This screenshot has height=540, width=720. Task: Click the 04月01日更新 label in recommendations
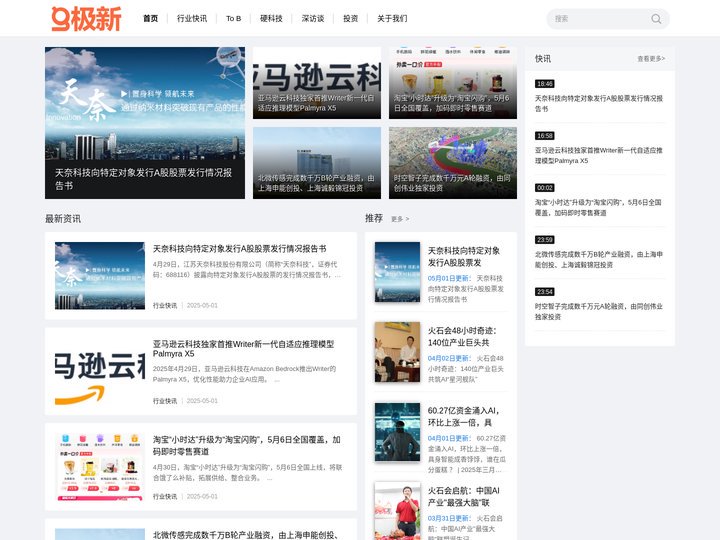click(x=449, y=438)
